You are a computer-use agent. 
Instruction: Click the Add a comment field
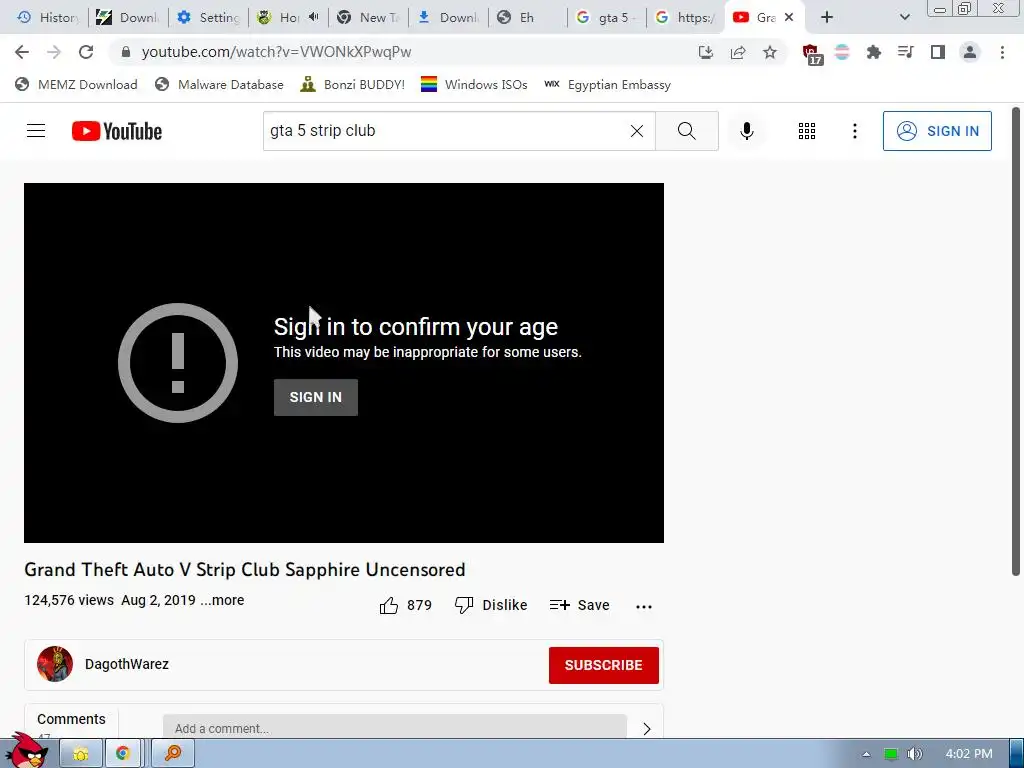point(394,728)
